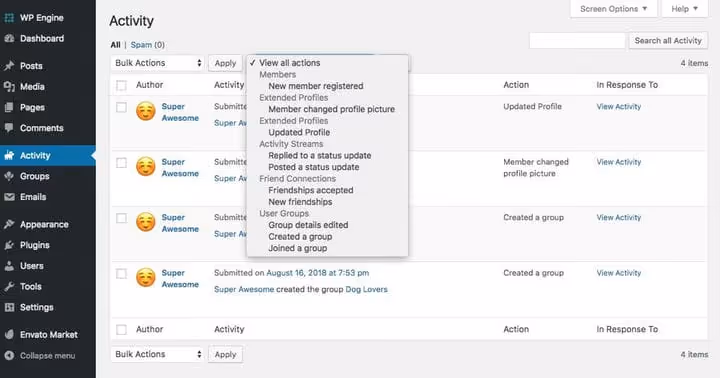The height and width of the screenshot is (378, 720).
Task: Click in the activity search field
Action: pos(577,40)
